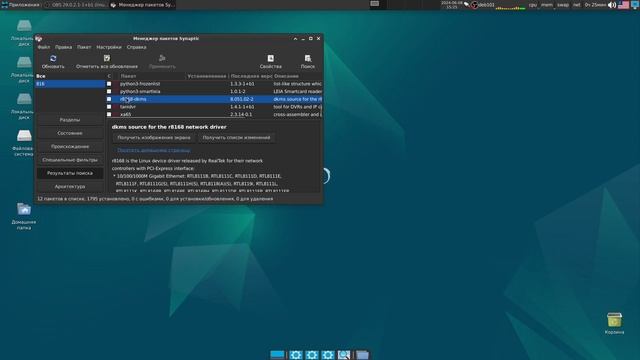Click Отметить все обновления toolbar icon
The image size is (640, 360).
click(x=107, y=58)
